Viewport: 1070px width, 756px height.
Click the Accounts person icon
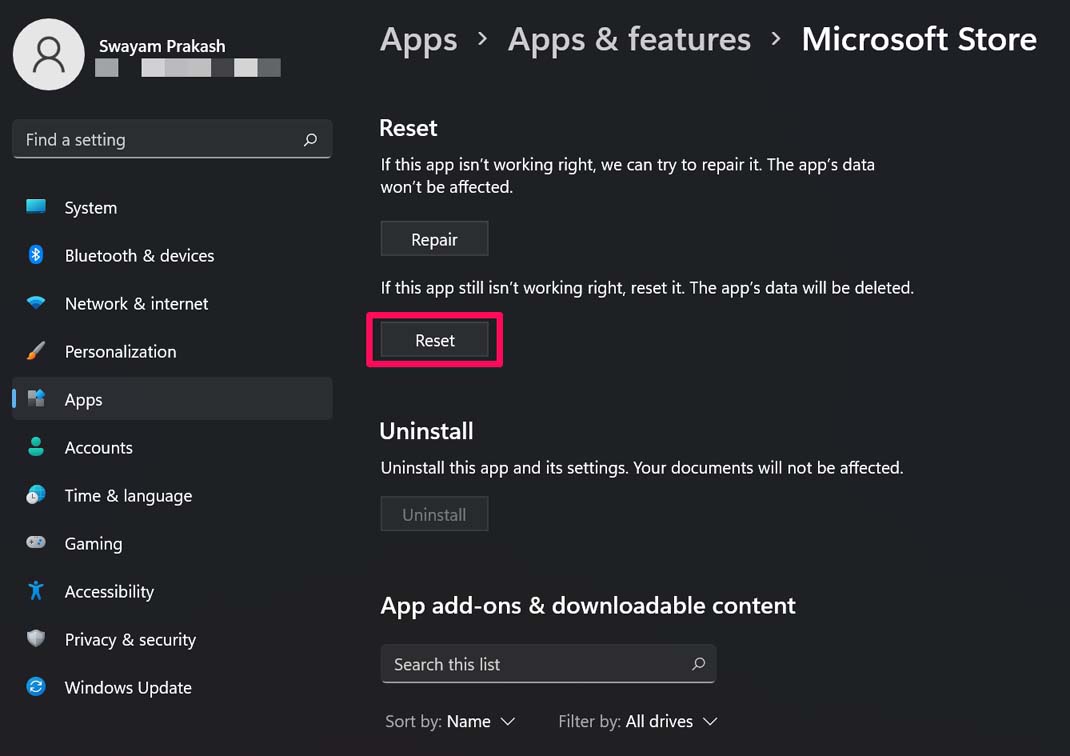point(35,447)
